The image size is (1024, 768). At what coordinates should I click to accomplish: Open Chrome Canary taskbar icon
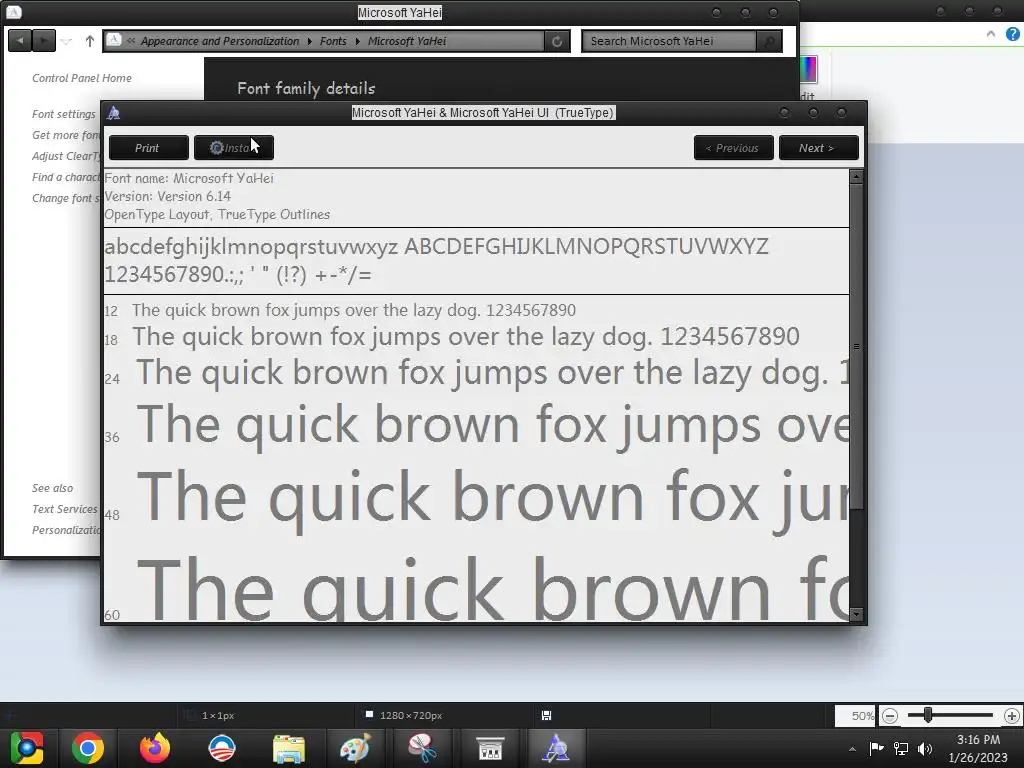click(26, 748)
